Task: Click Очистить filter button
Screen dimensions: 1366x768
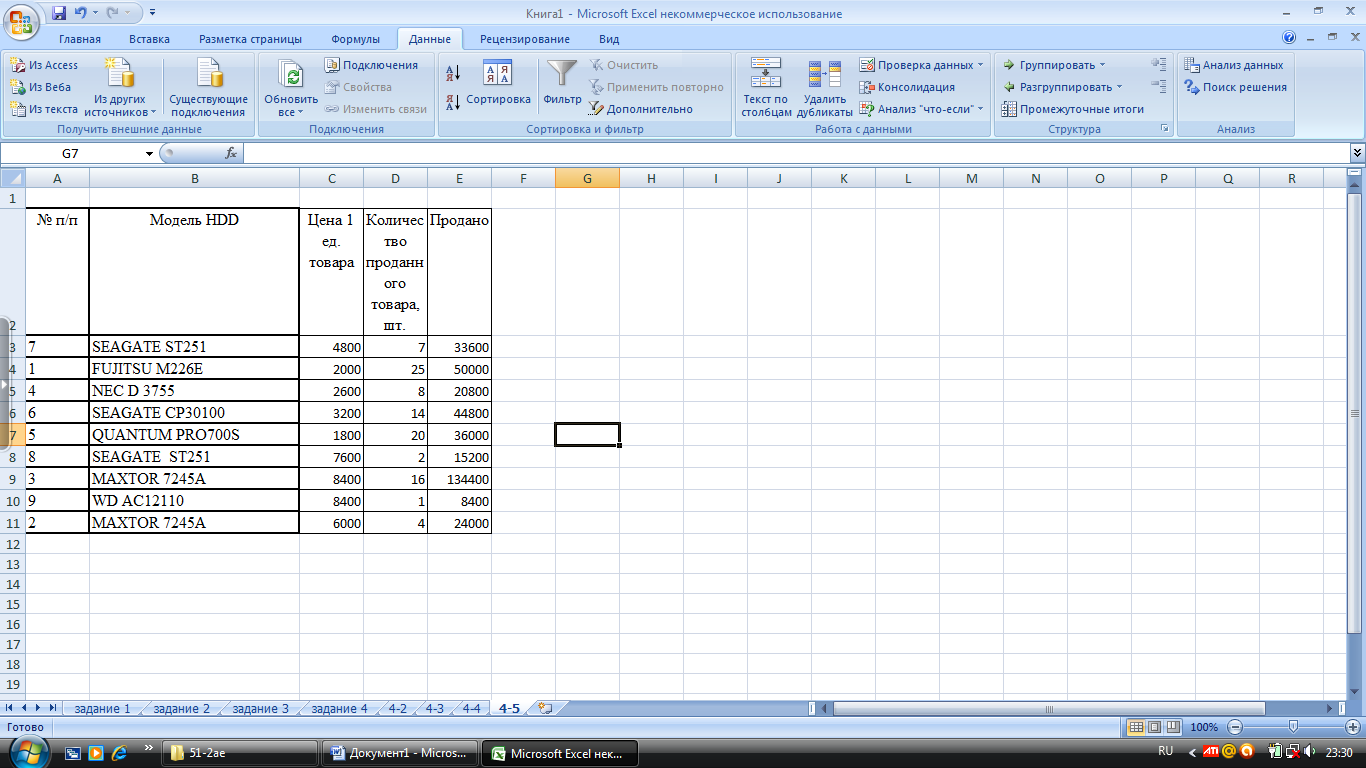Action: [624, 65]
